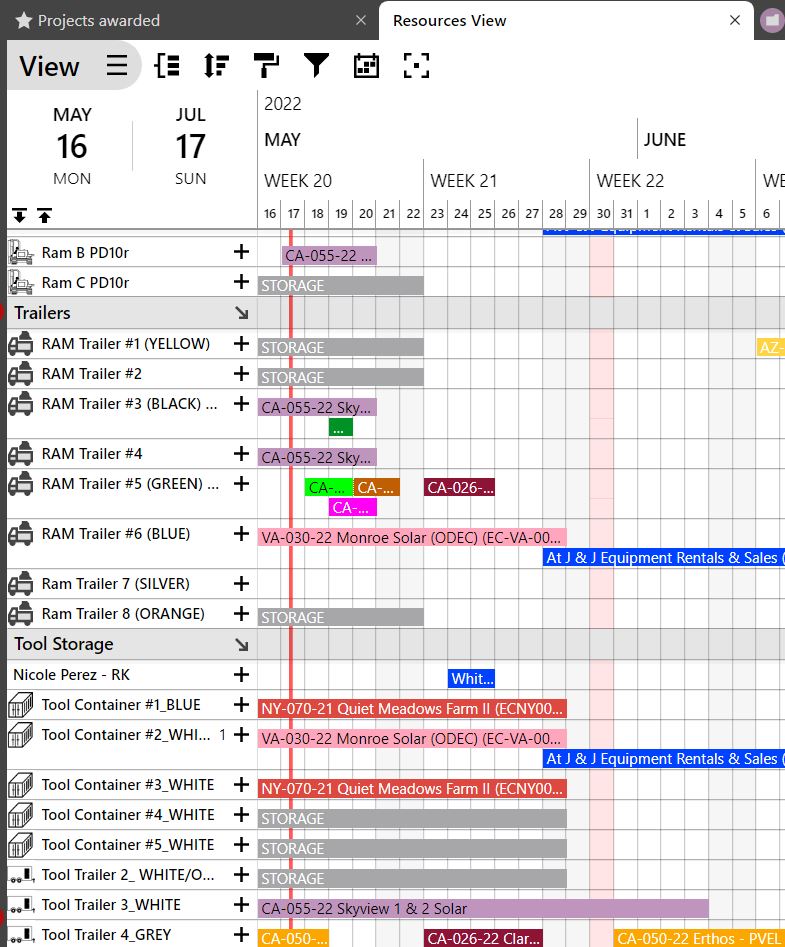Open the bright green CA- bar on Trailer #5
Image resolution: width=785 pixels, height=947 pixels.
click(328, 487)
